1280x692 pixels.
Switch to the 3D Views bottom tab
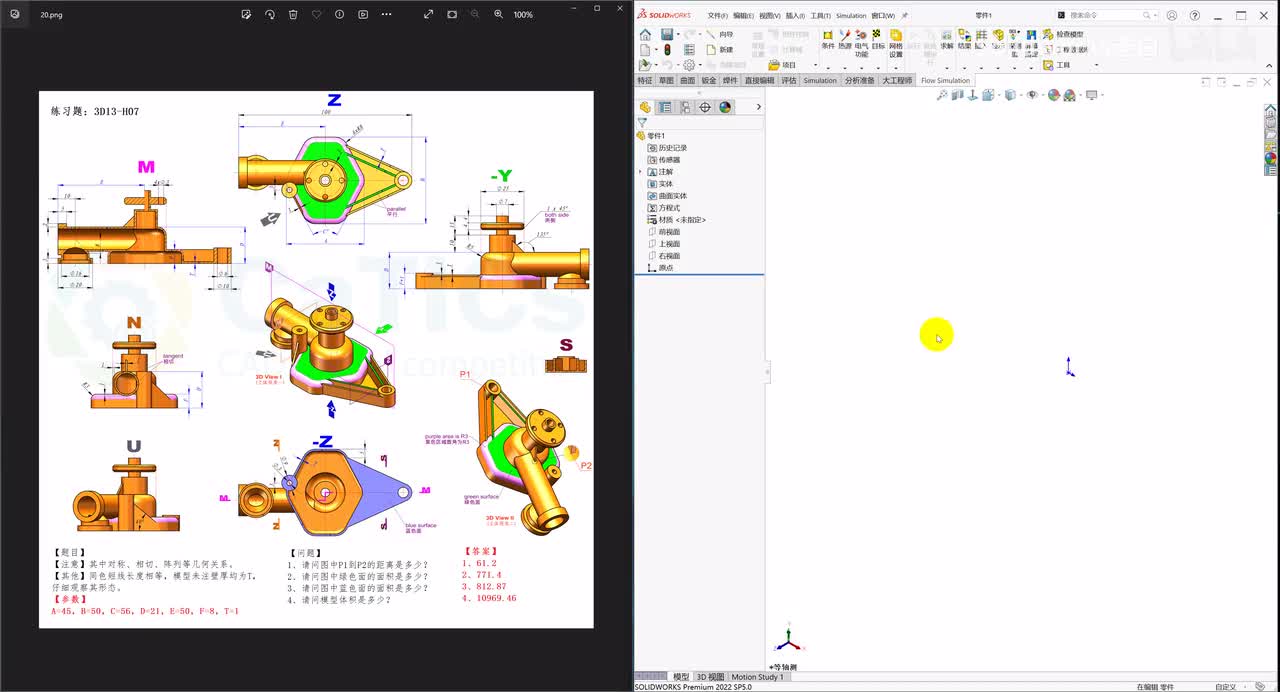(709, 677)
